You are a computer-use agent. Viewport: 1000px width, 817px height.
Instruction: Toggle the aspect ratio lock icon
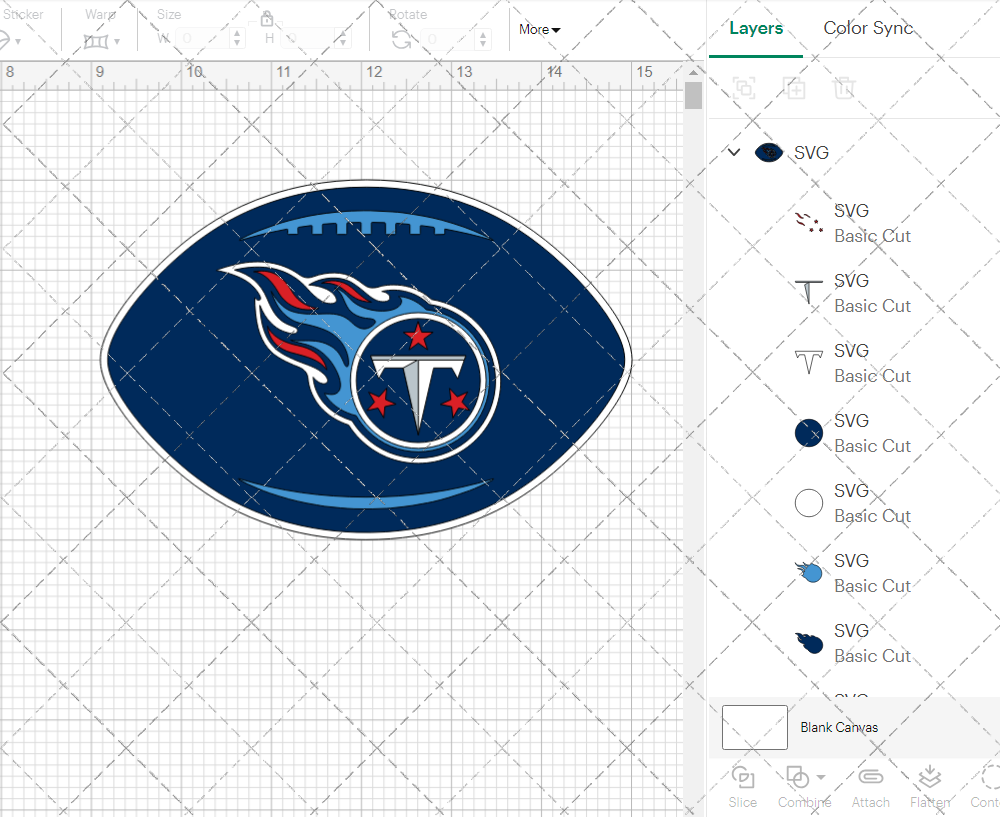(267, 18)
